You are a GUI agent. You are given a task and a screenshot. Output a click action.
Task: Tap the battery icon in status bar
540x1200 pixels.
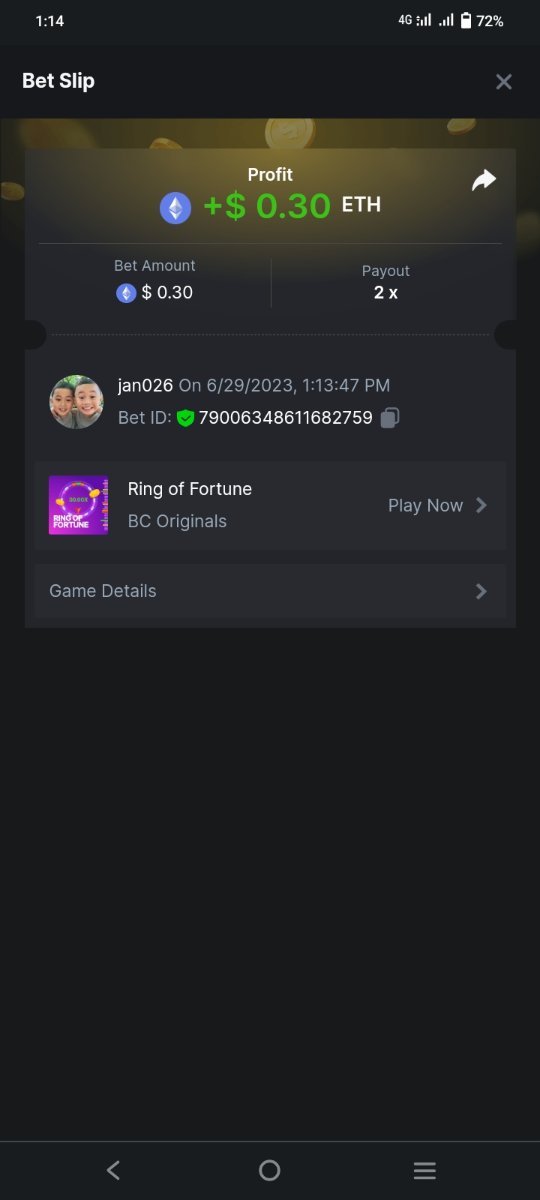pos(466,20)
